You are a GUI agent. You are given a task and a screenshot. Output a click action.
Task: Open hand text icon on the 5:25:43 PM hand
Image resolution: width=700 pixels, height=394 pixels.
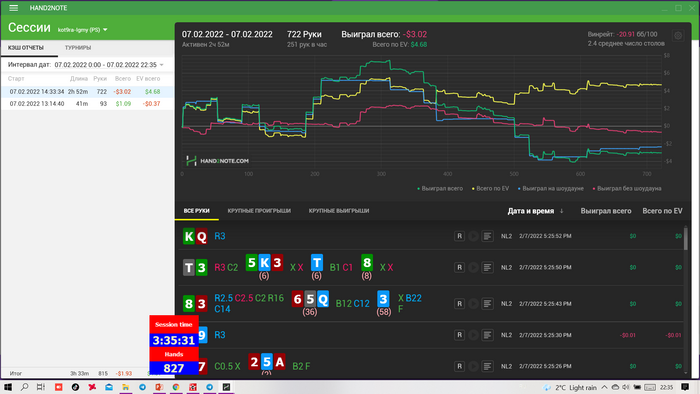point(488,303)
